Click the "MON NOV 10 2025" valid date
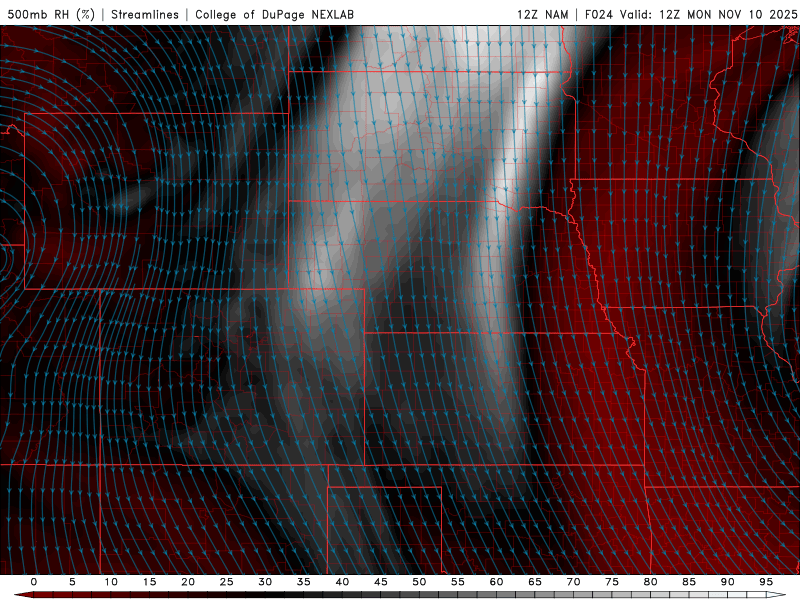 (x=742, y=14)
